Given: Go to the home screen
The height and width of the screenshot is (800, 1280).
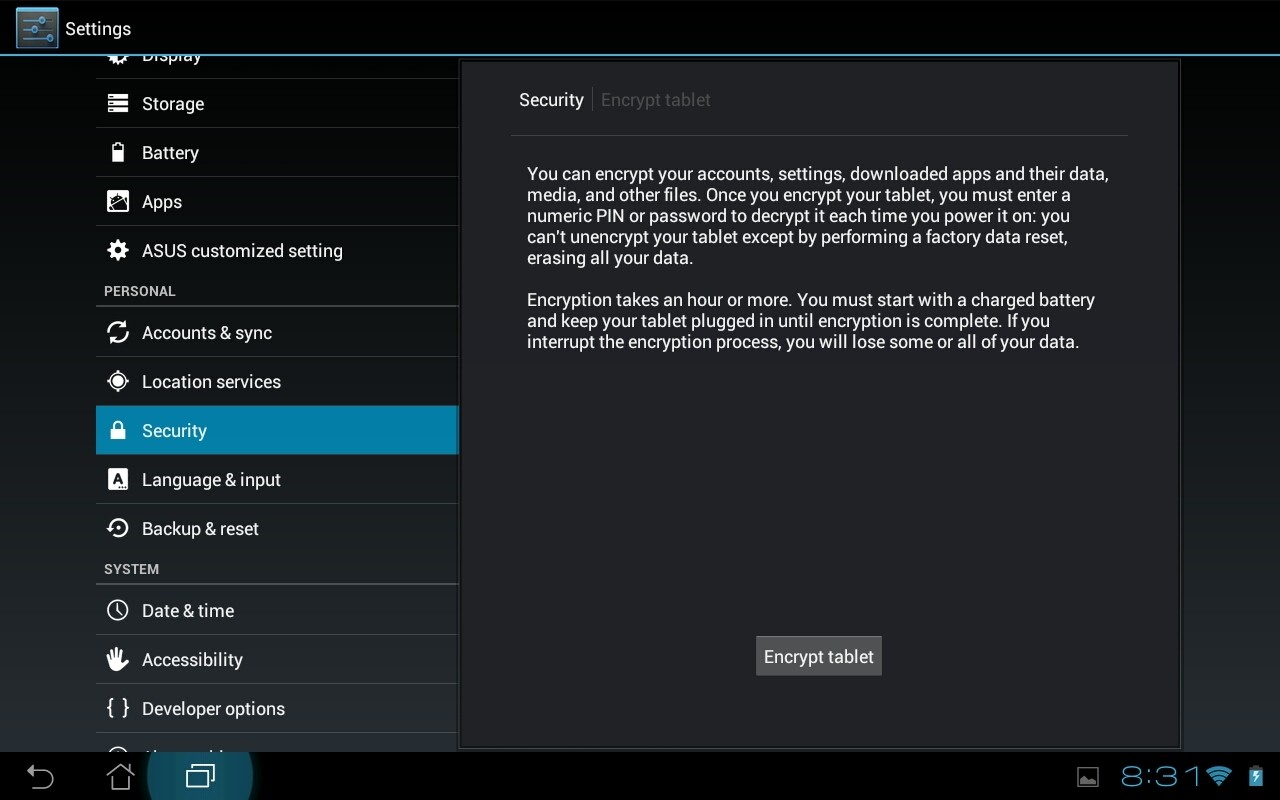Looking at the screenshot, I should (120, 776).
